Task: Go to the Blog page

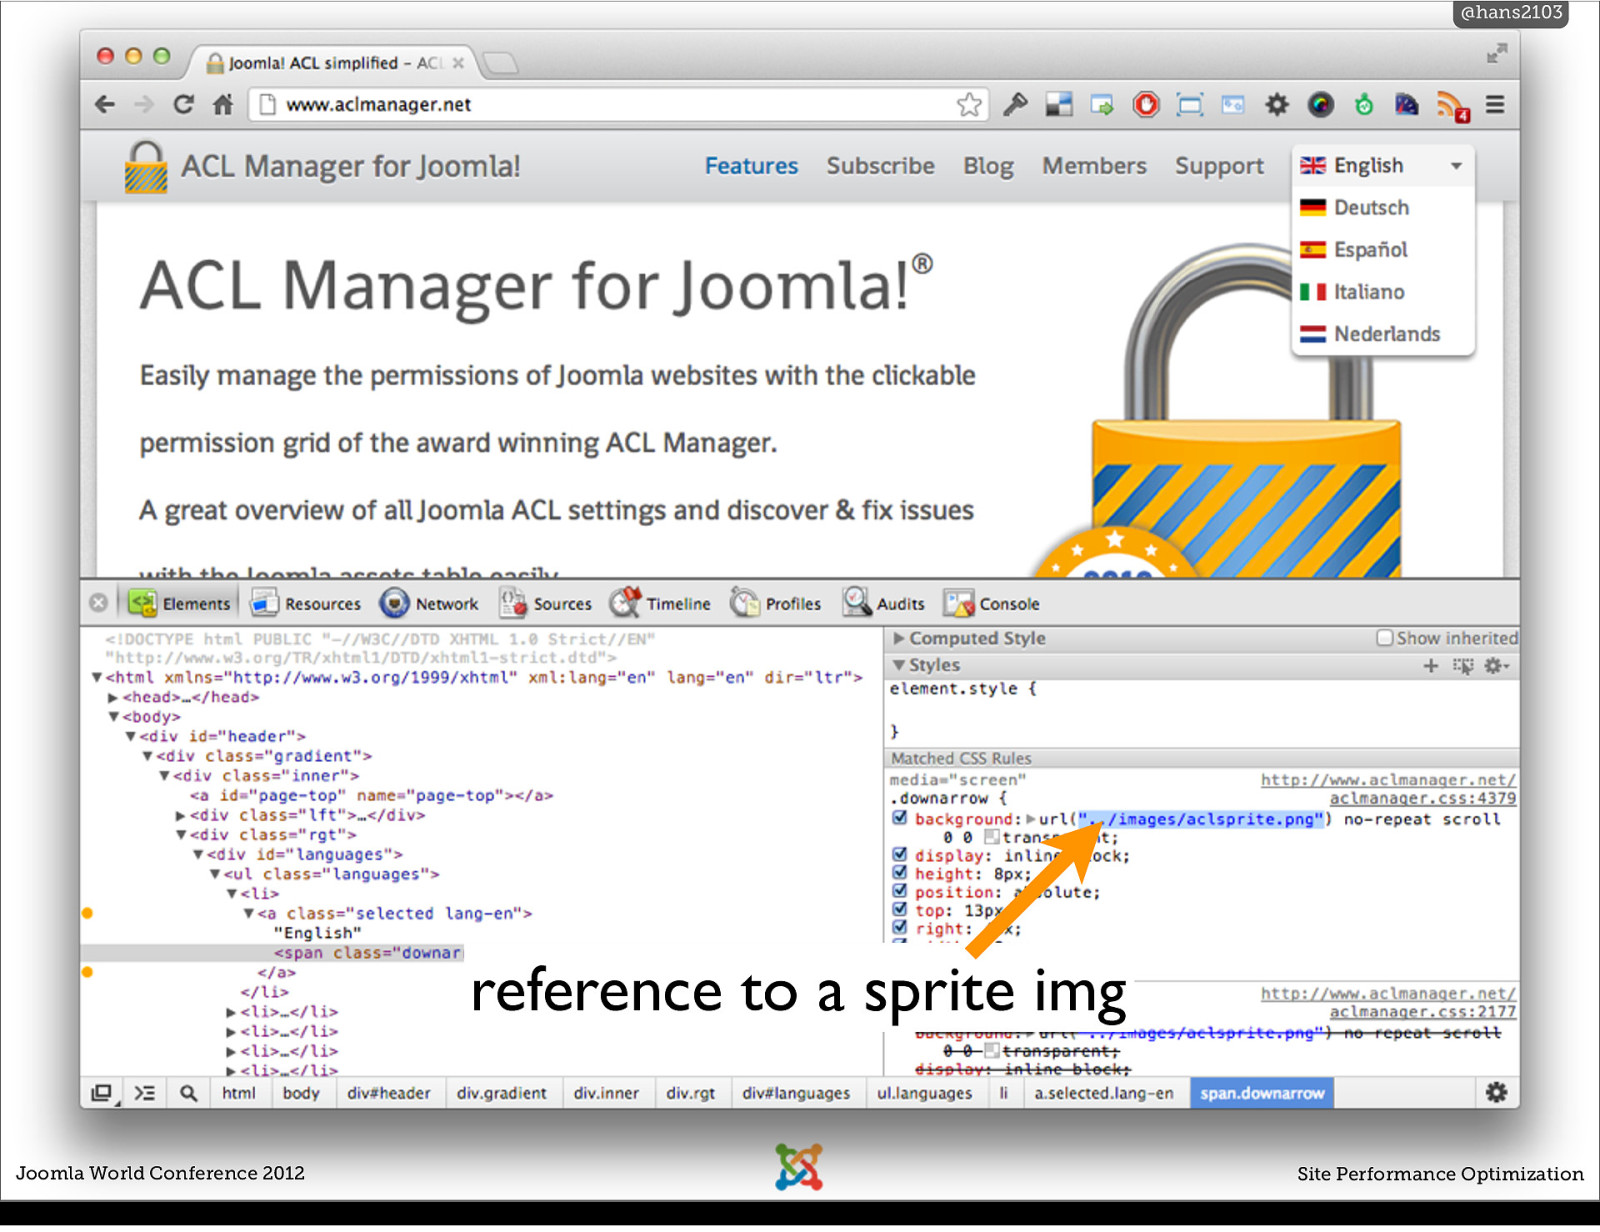Action: 988,166
